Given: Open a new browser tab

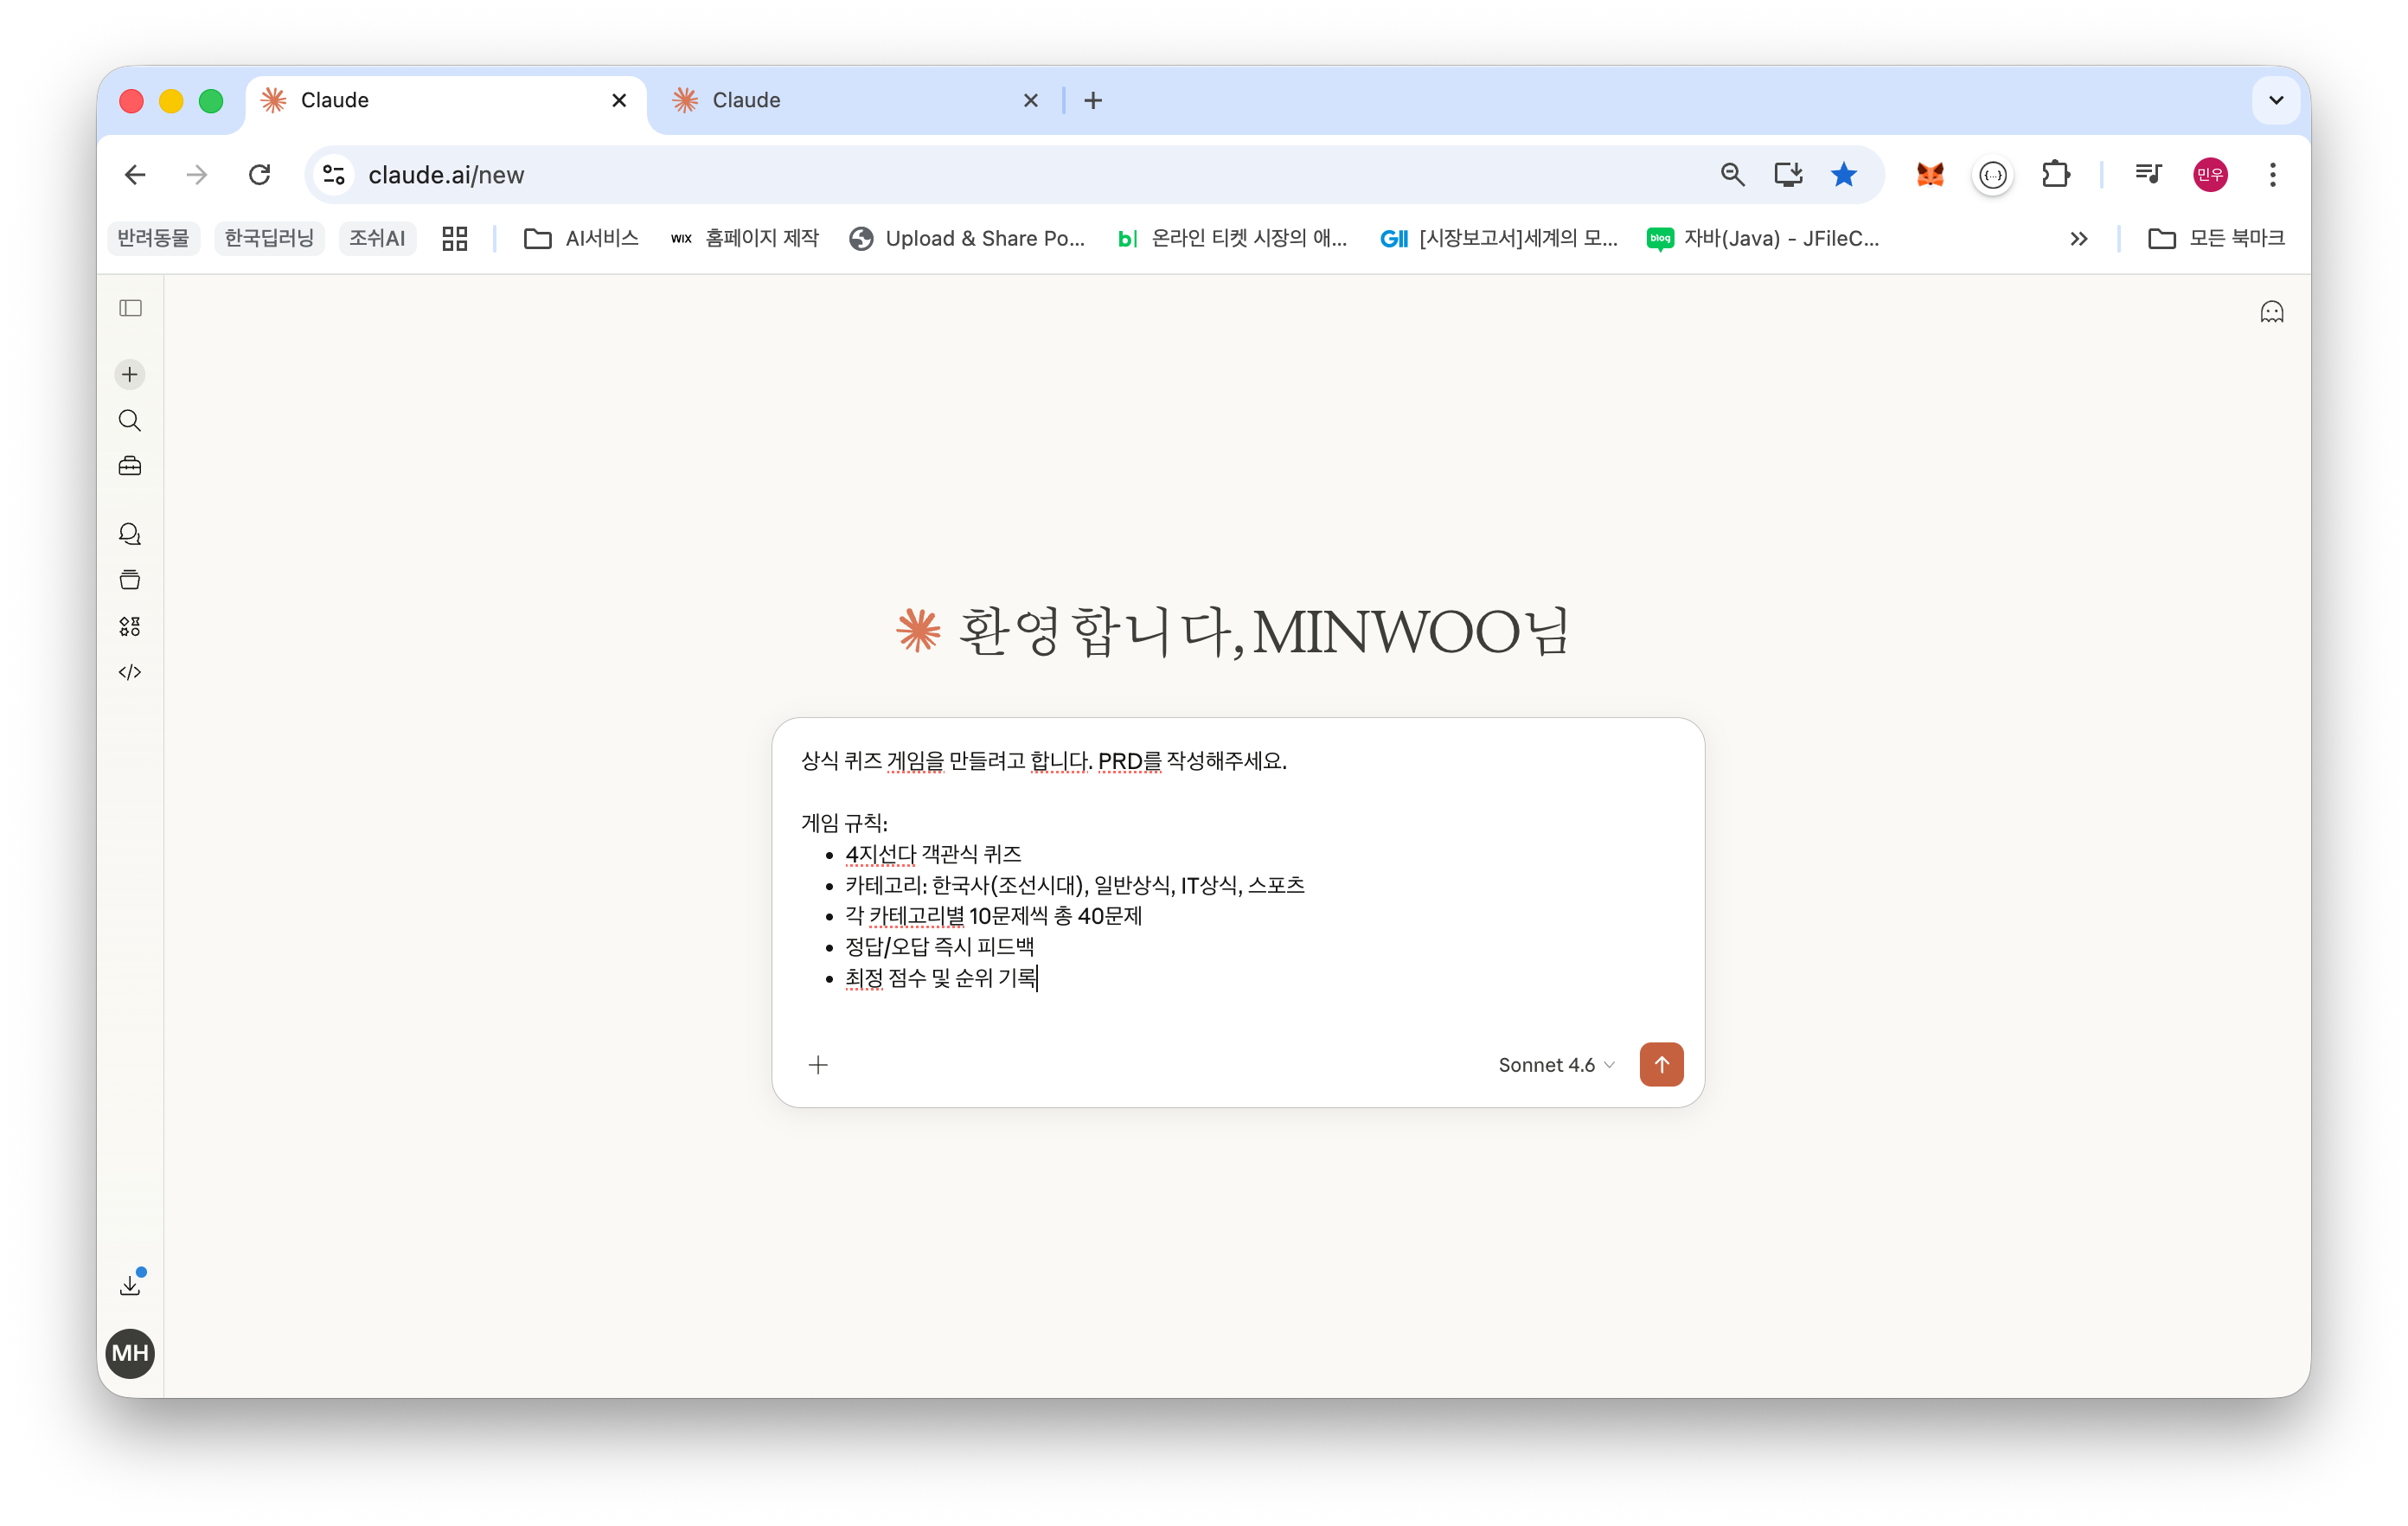Looking at the screenshot, I should tap(1093, 100).
